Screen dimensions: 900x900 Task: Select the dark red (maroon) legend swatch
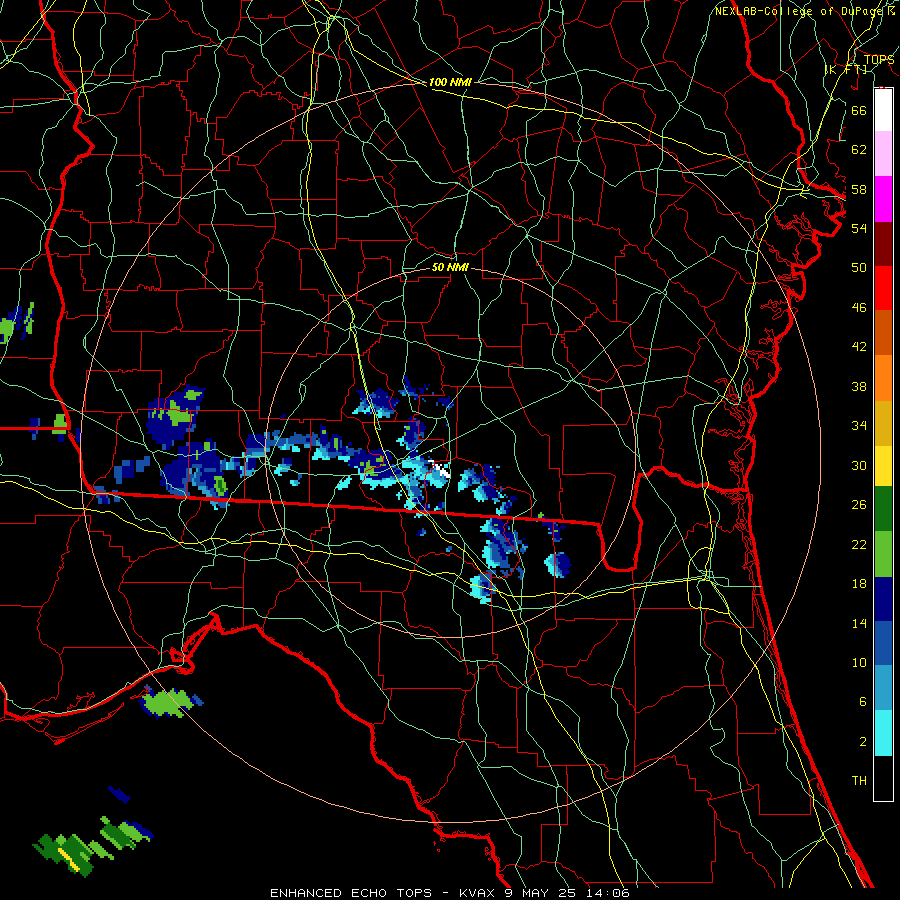tap(883, 243)
